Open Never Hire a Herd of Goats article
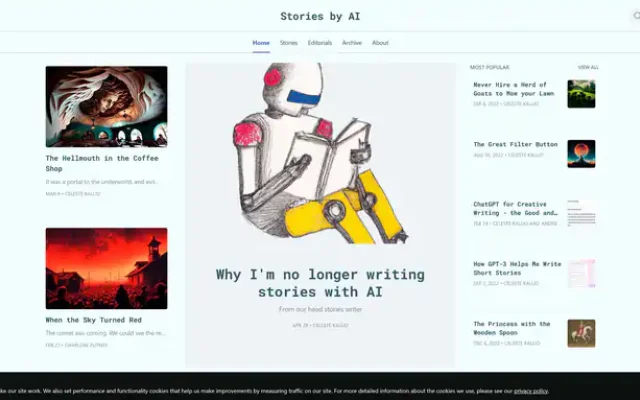 (513, 89)
